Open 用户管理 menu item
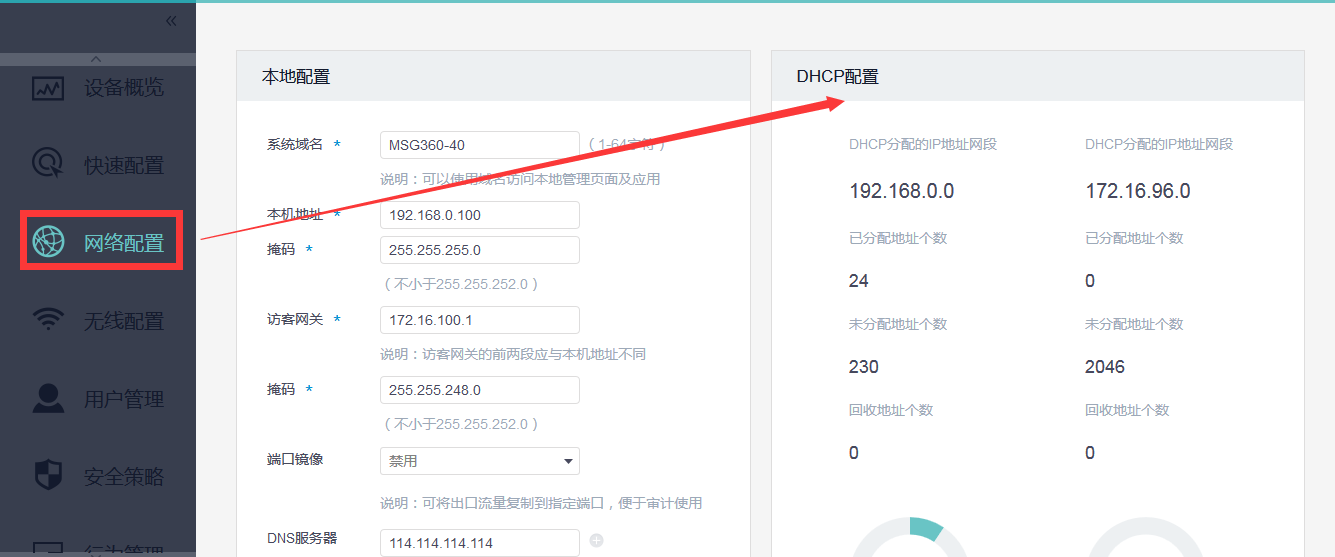The height and width of the screenshot is (557, 1335). click(98, 398)
